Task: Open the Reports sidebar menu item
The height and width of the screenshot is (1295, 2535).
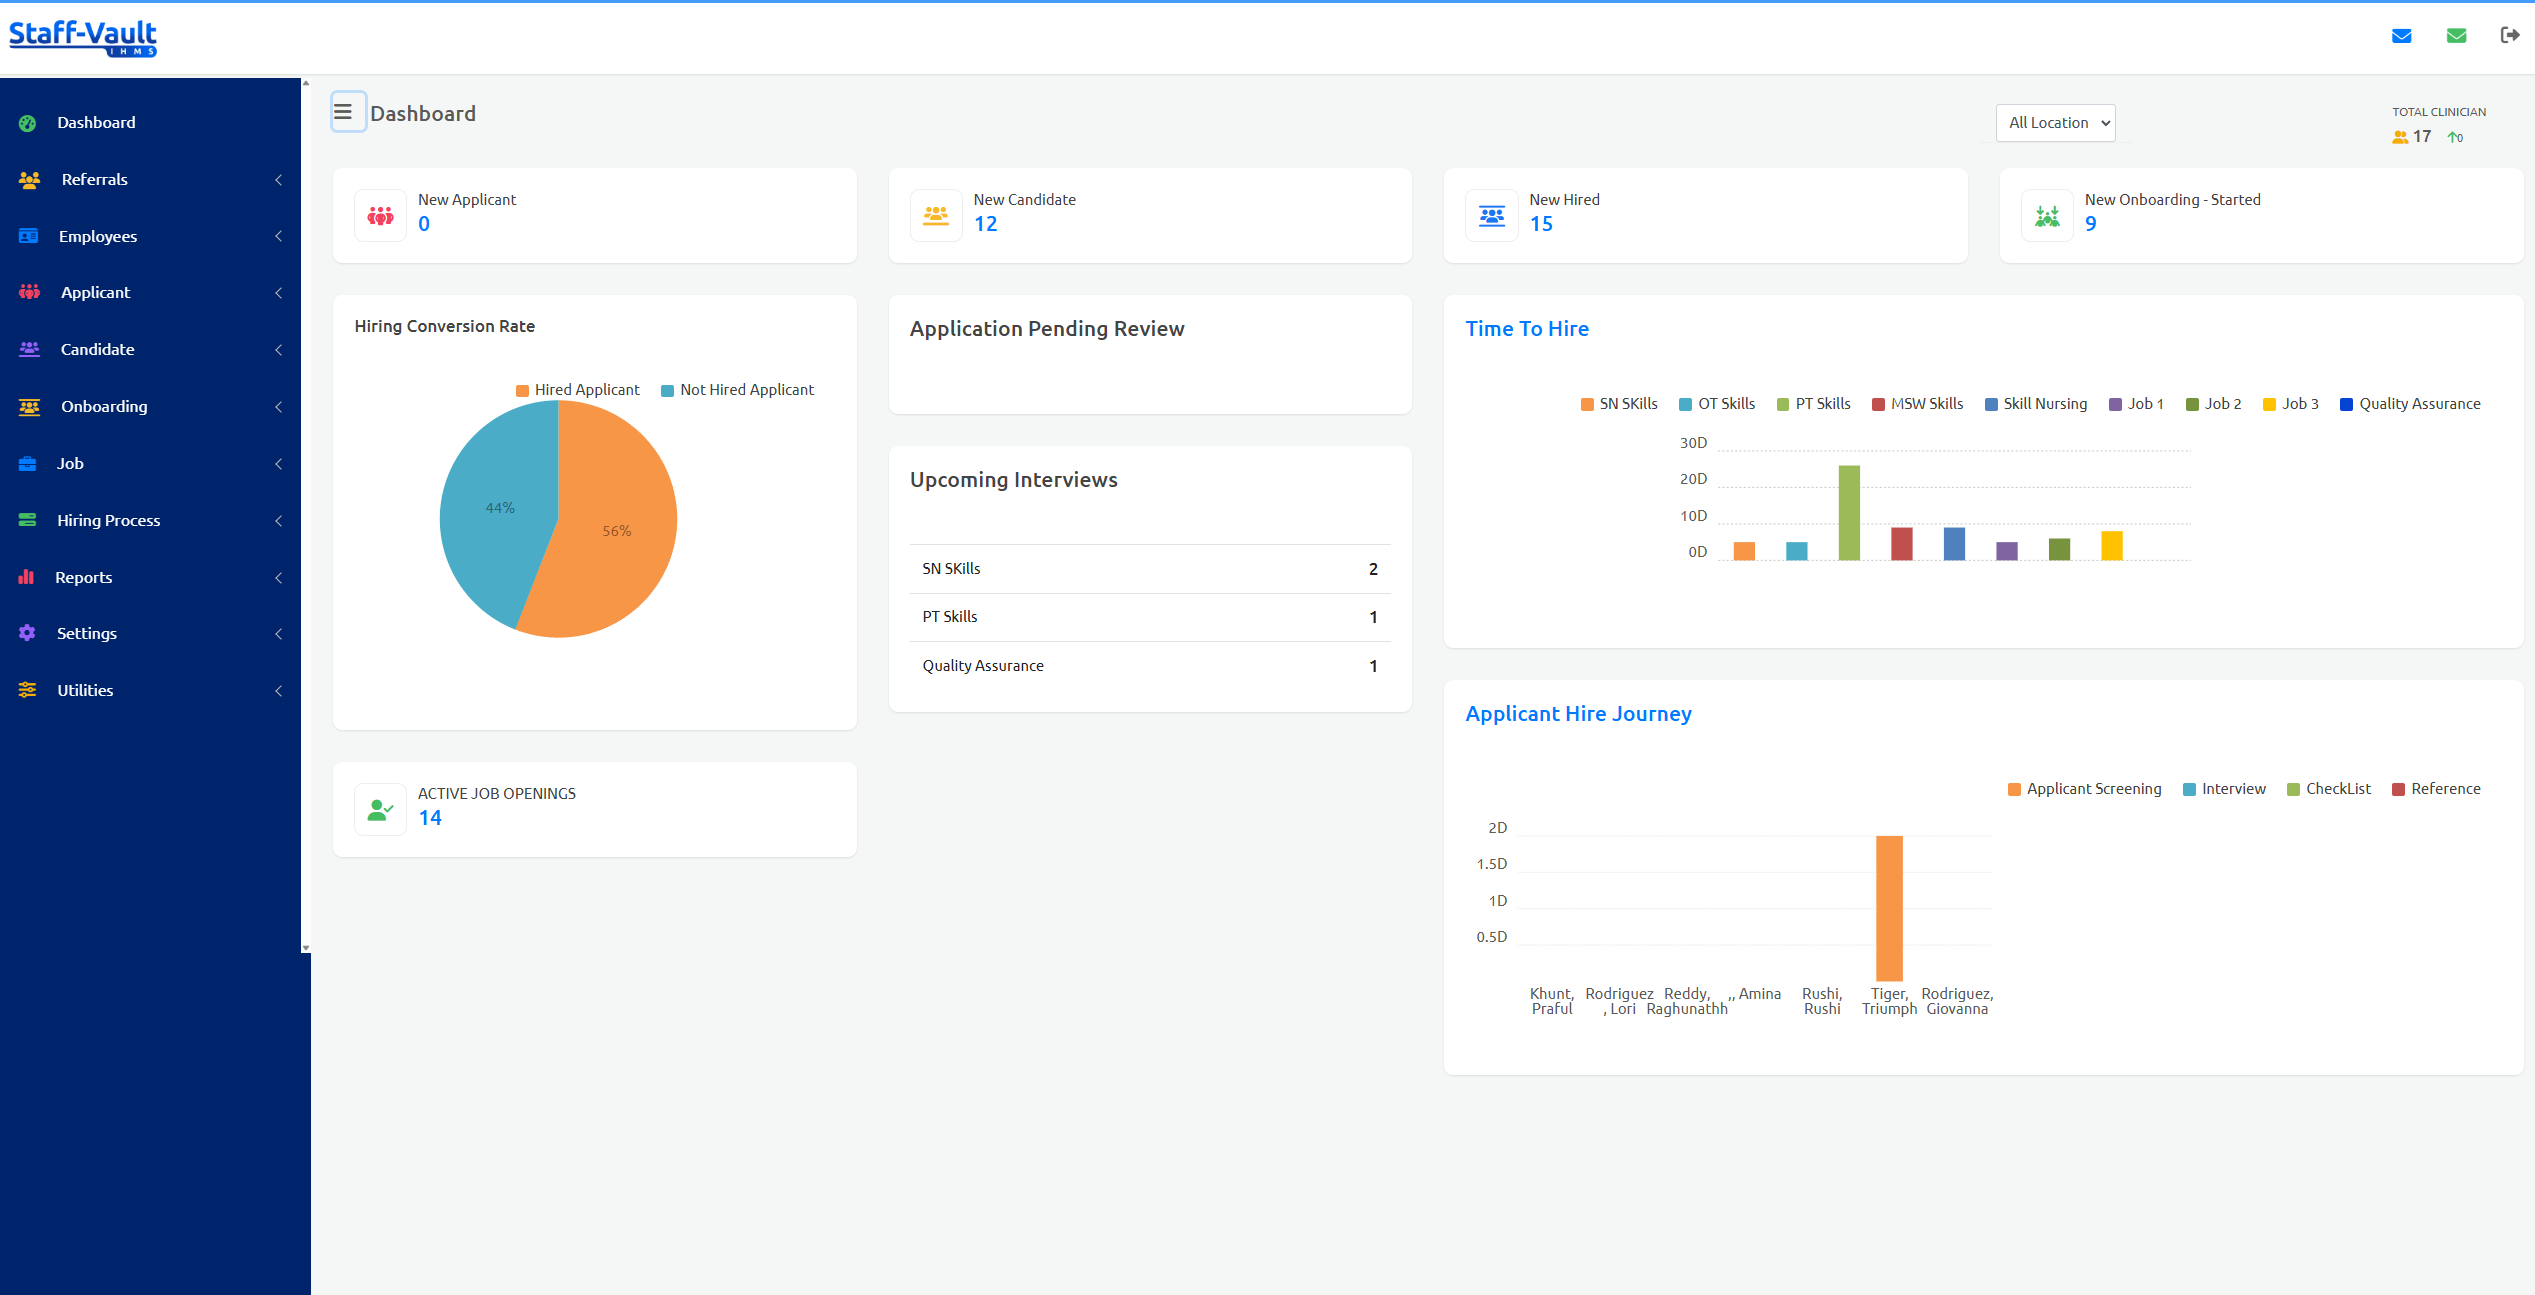Action: [150, 577]
